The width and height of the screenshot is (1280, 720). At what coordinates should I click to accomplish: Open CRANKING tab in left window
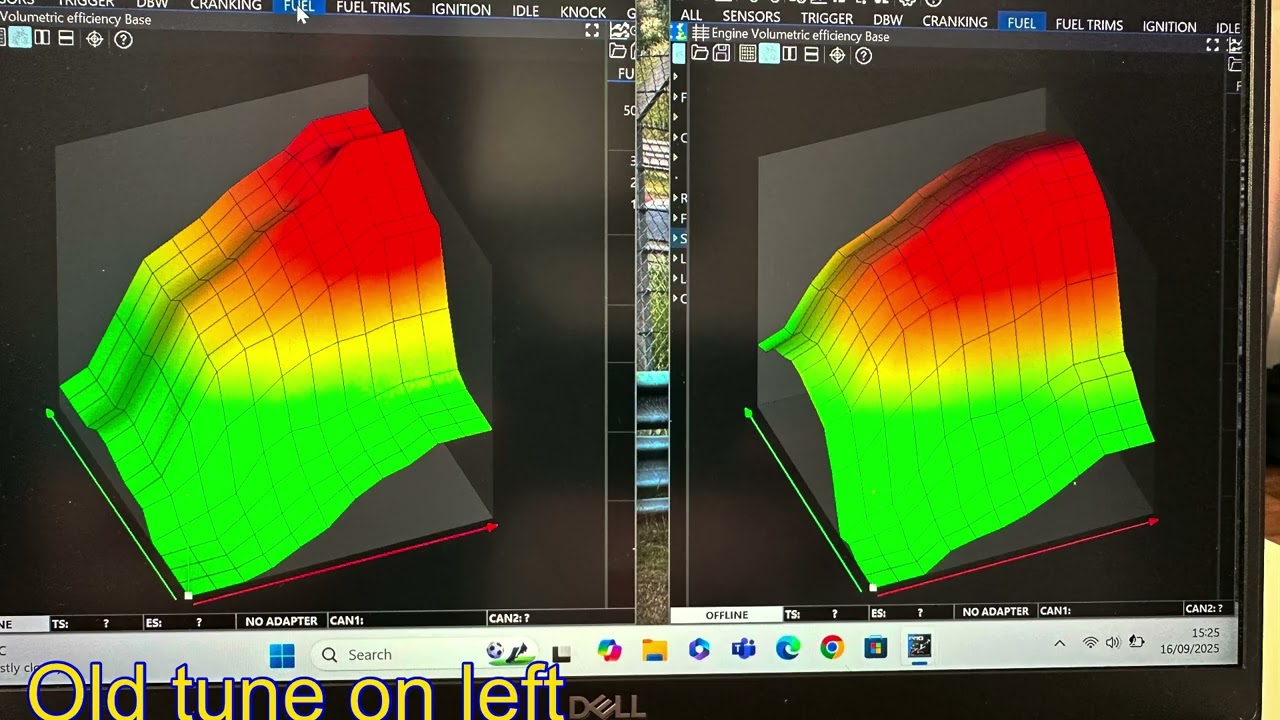226,6
